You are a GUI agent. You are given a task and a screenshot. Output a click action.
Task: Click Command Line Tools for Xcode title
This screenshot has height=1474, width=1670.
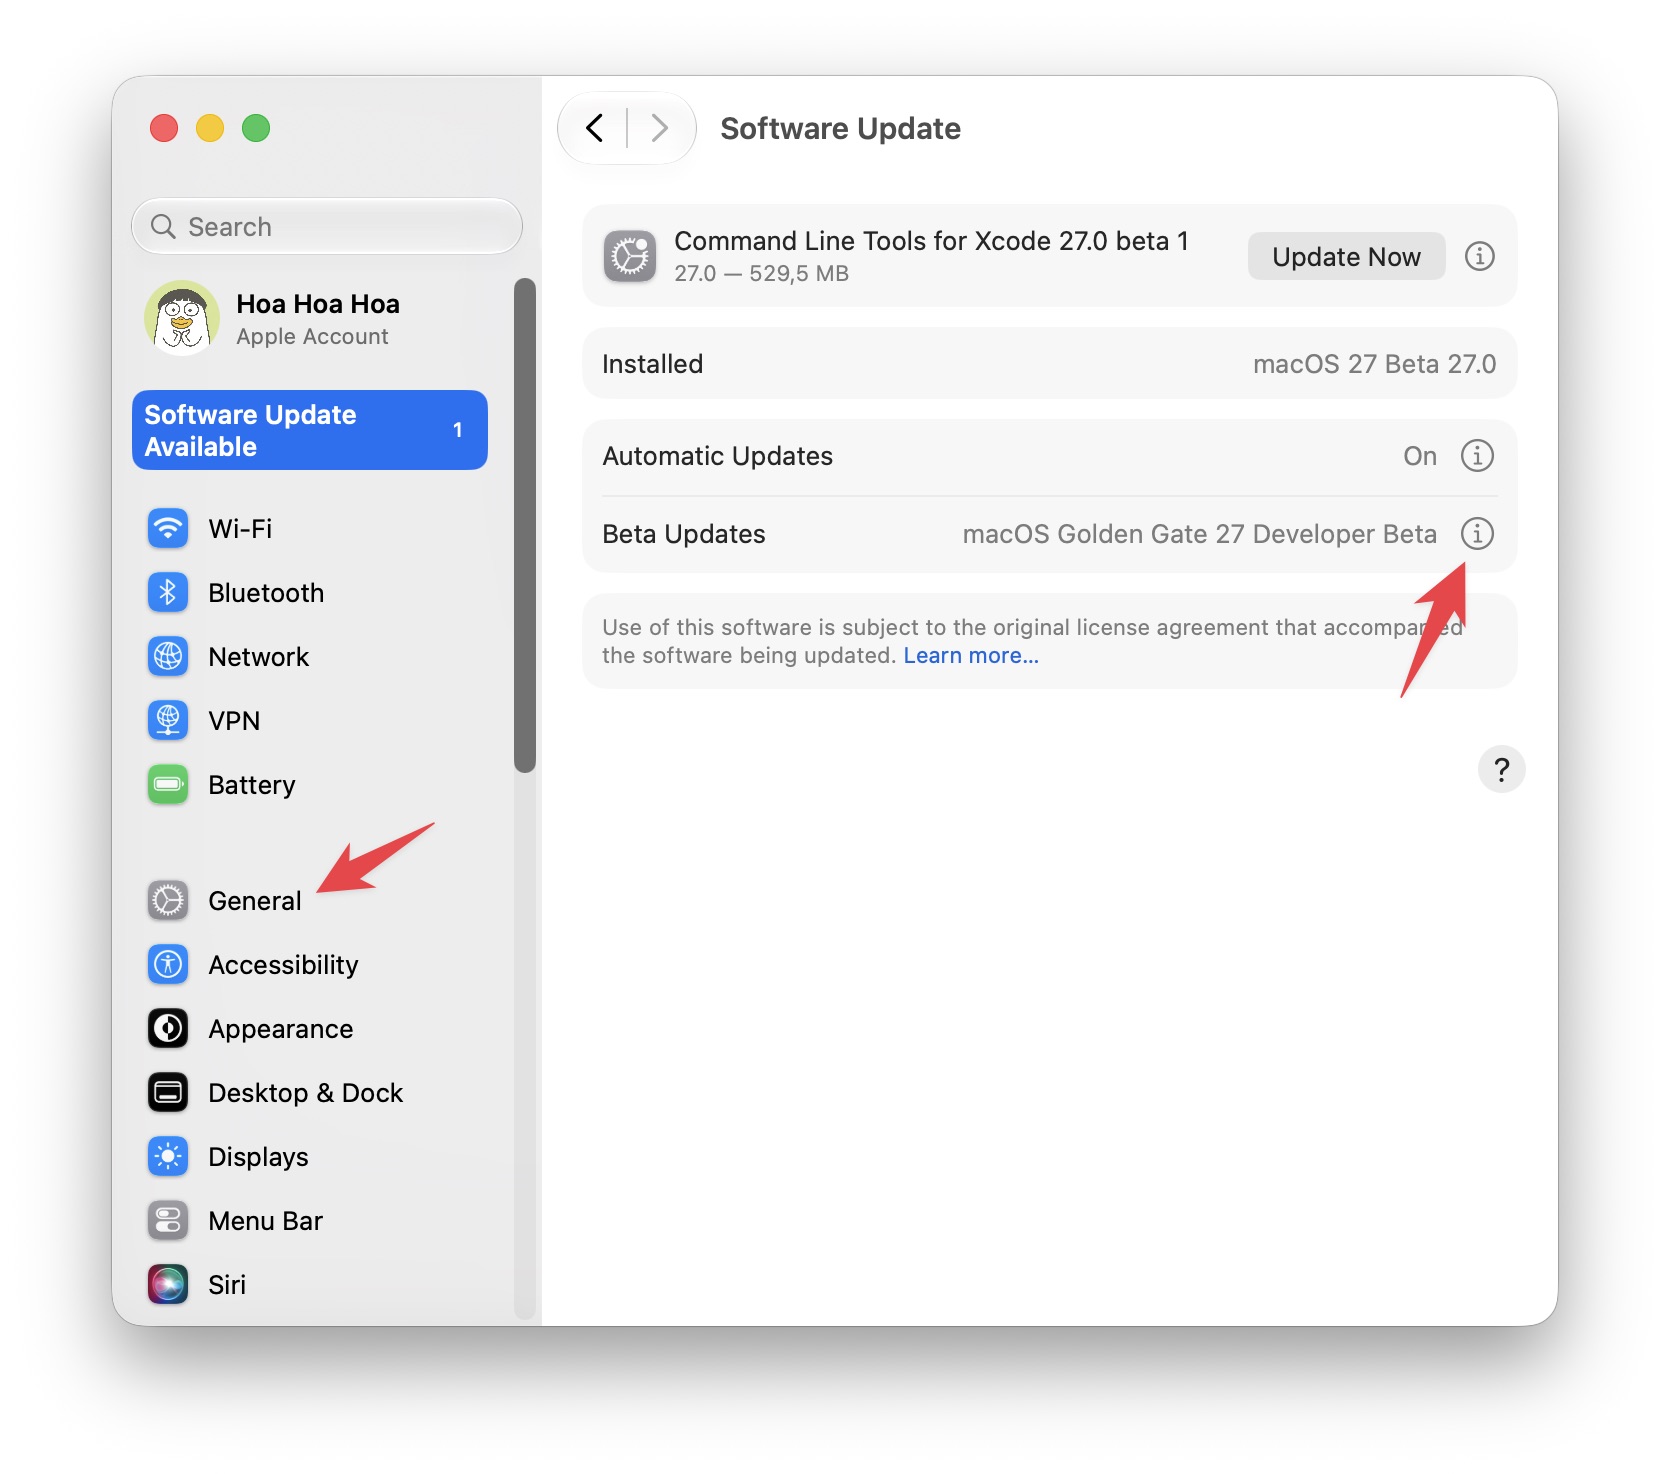[931, 240]
